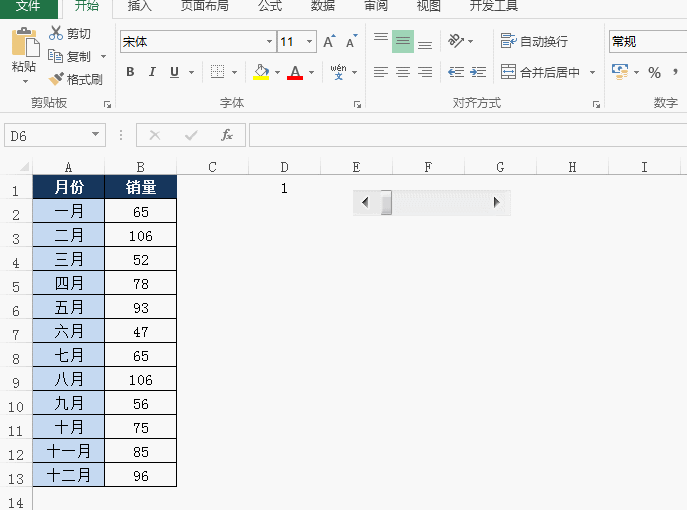The width and height of the screenshot is (687, 510).
Task: Select cell B3 containing 106
Action: click(x=141, y=236)
